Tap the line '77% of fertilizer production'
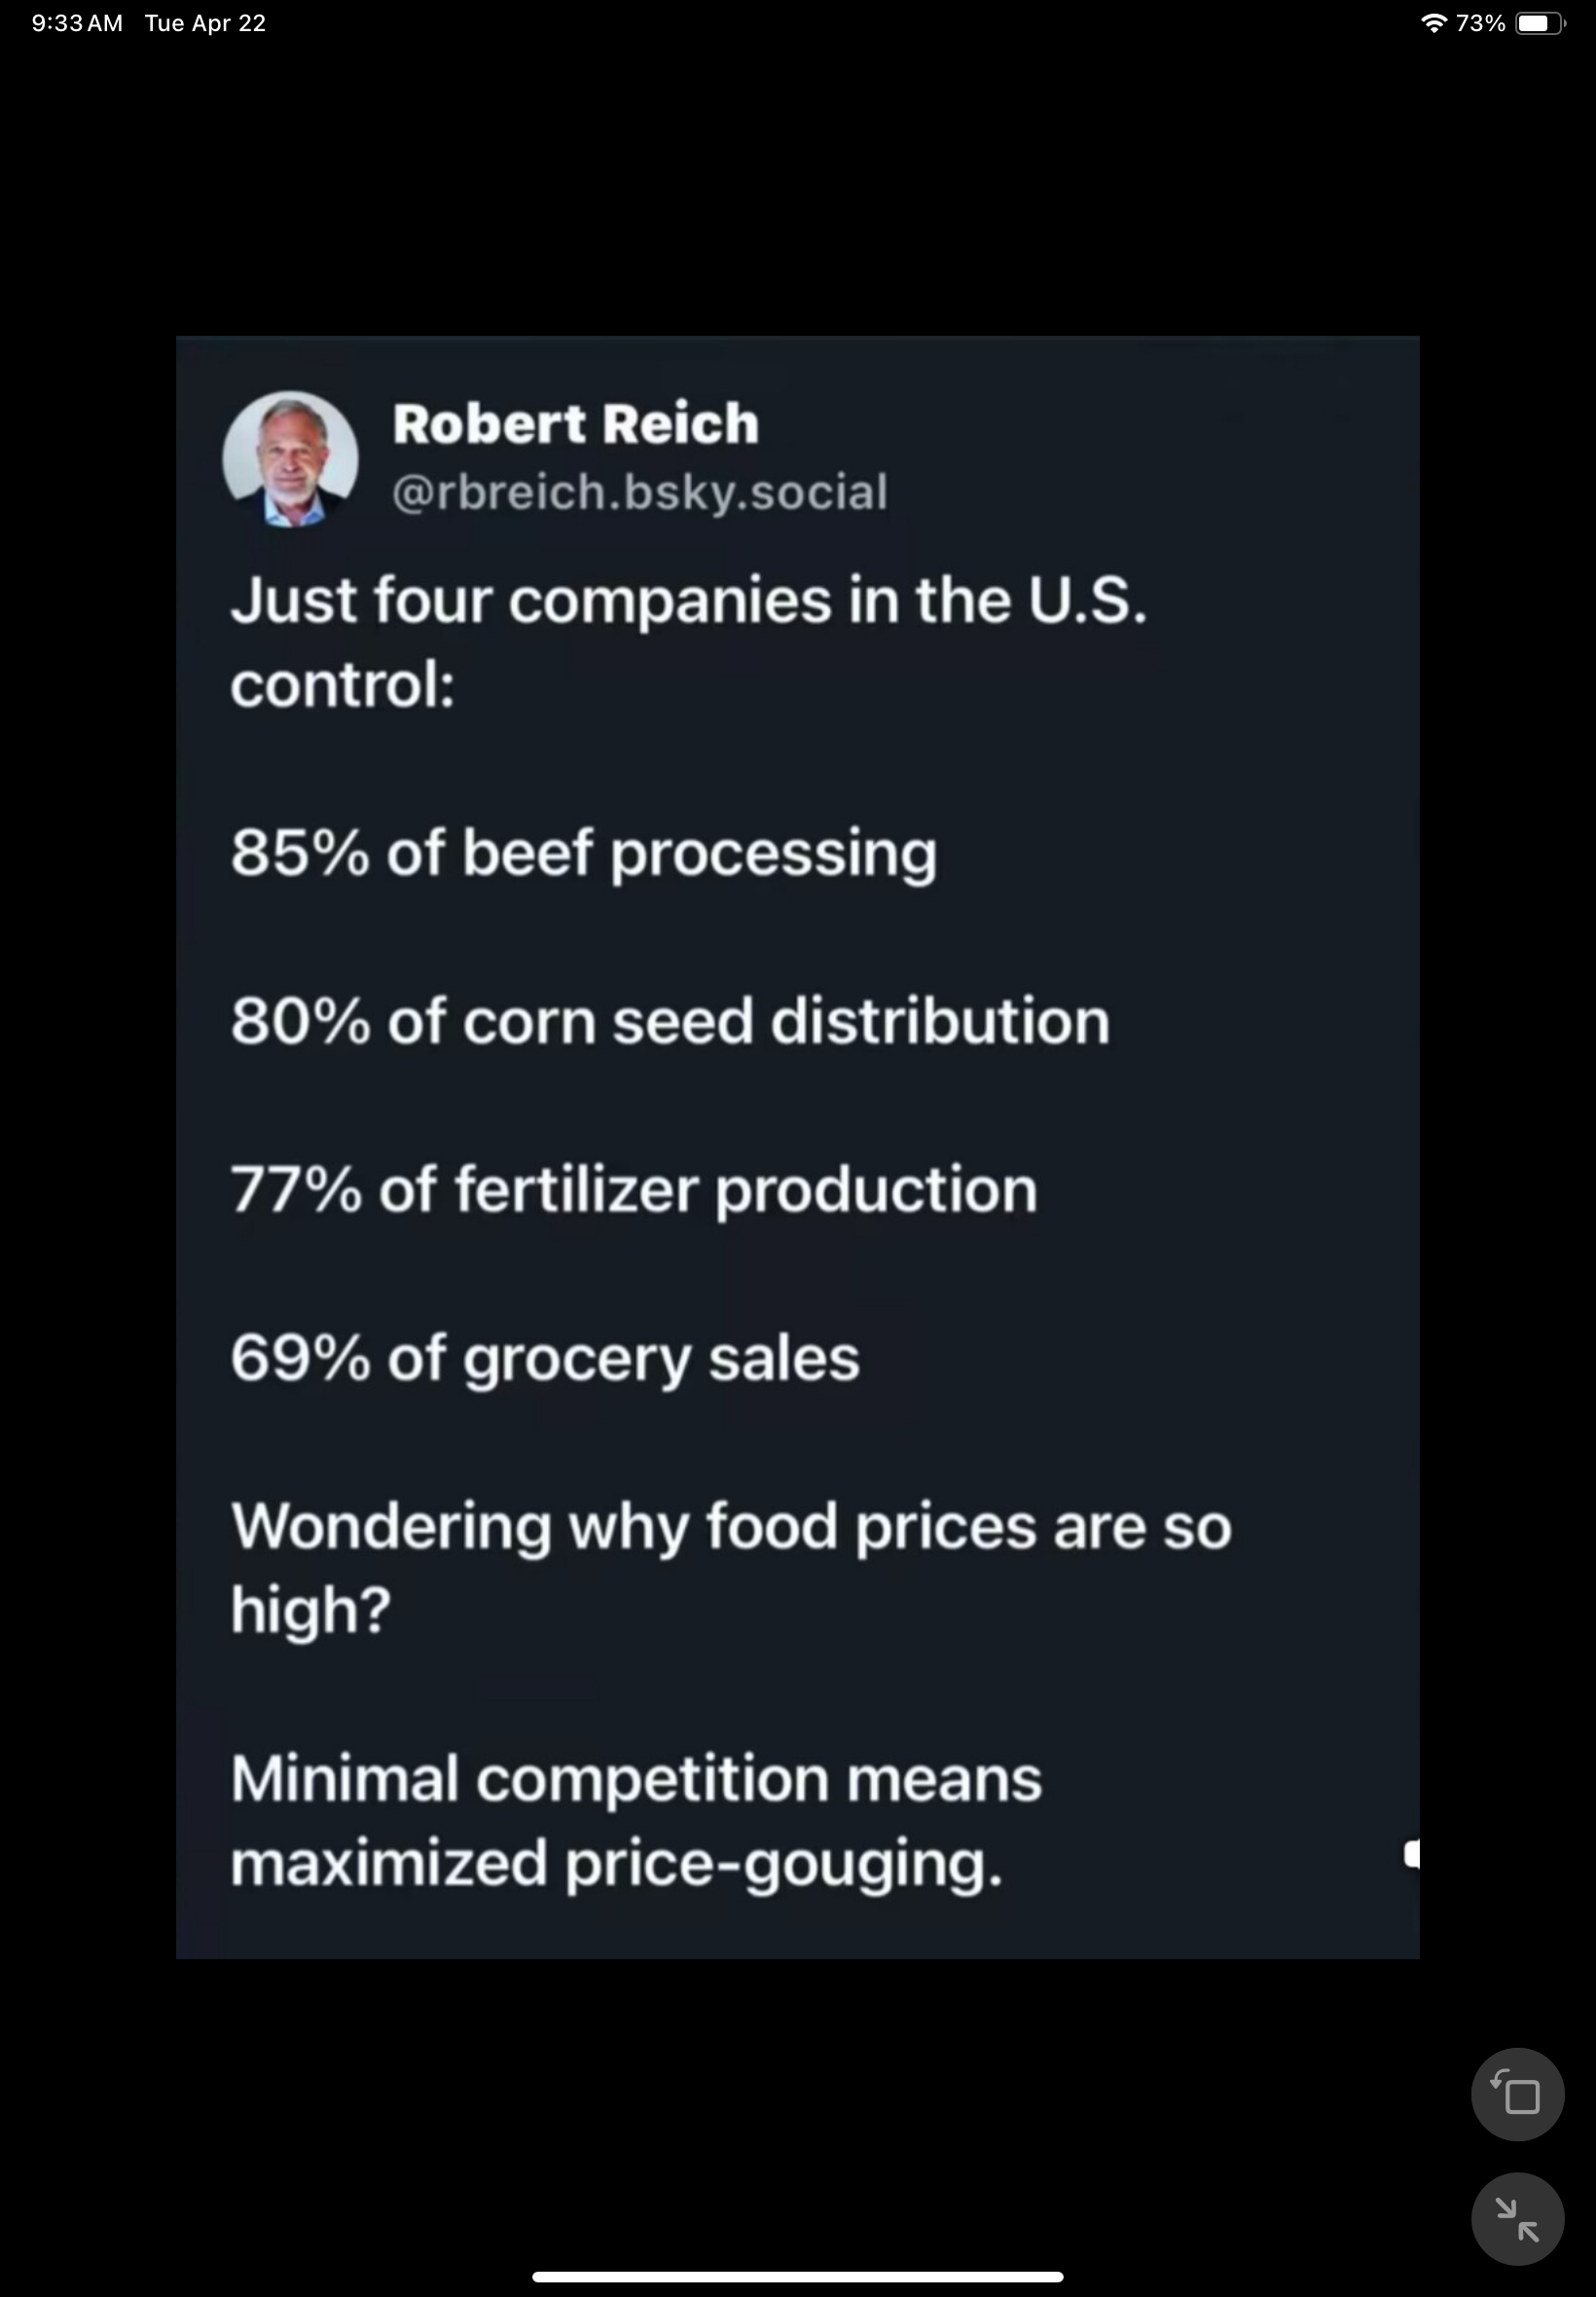This screenshot has width=1596, height=2297. click(x=633, y=1190)
